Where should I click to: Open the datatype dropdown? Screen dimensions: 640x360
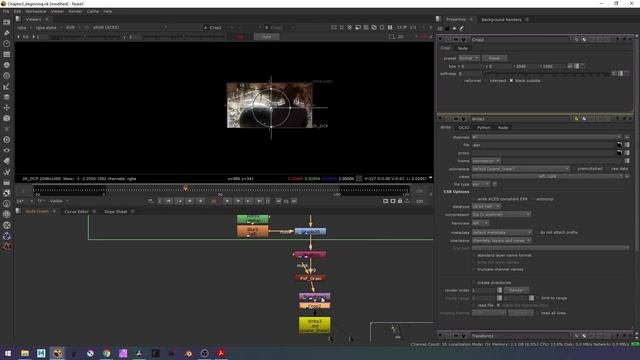(486, 207)
